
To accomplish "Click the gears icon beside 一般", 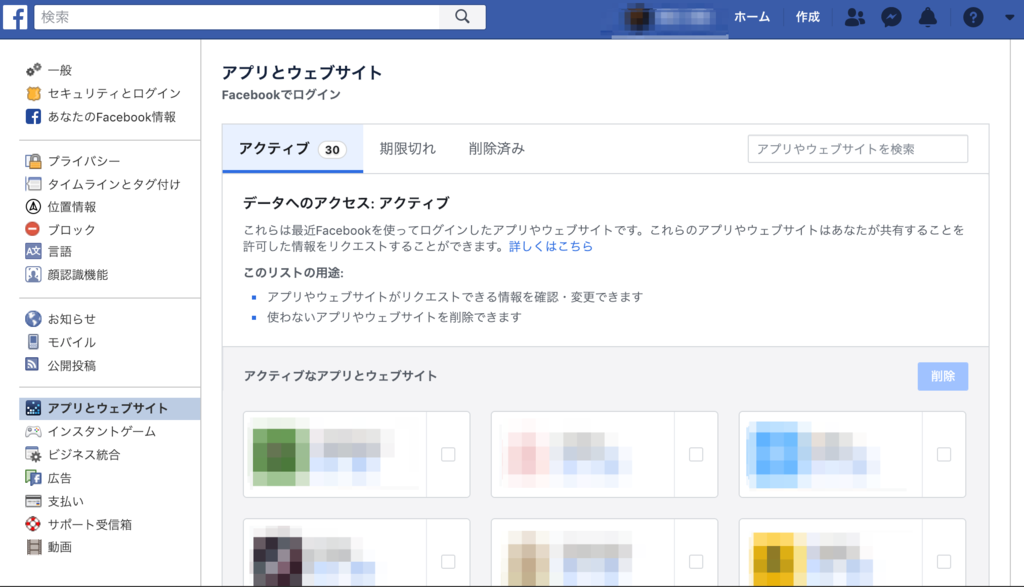I will click(33, 69).
